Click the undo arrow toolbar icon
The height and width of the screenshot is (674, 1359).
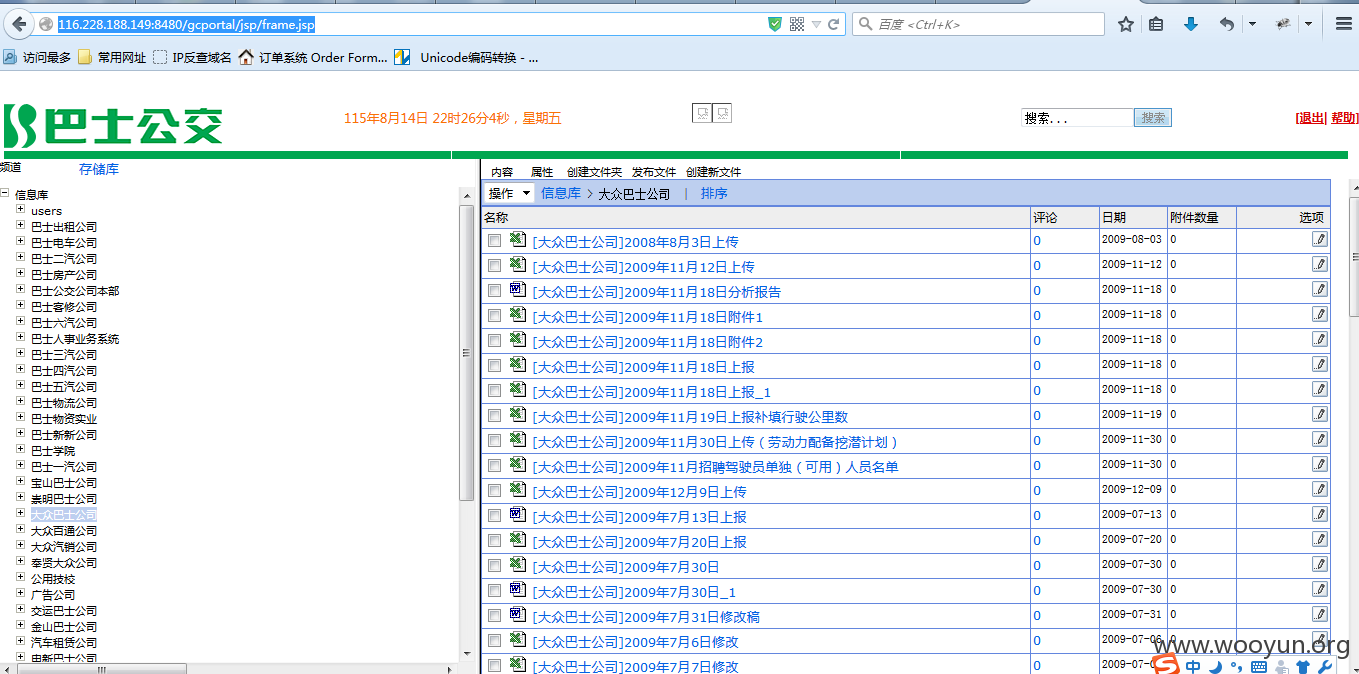(x=1227, y=24)
